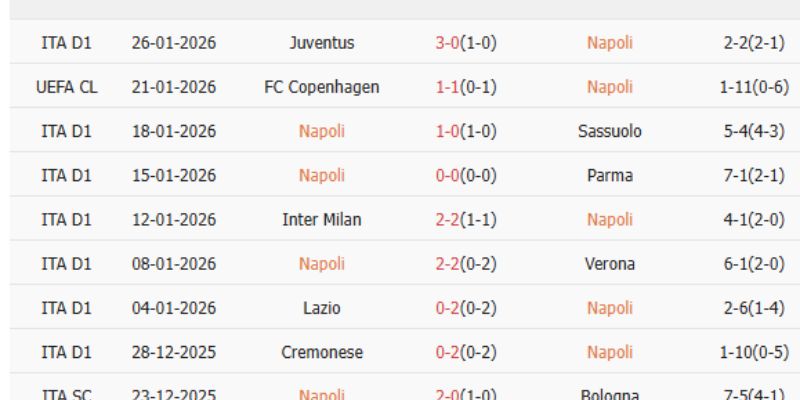Screen dimensions: 800x400
Task: Click the 1-11(0-6) corner stat
Action: pyautogui.click(x=753, y=87)
